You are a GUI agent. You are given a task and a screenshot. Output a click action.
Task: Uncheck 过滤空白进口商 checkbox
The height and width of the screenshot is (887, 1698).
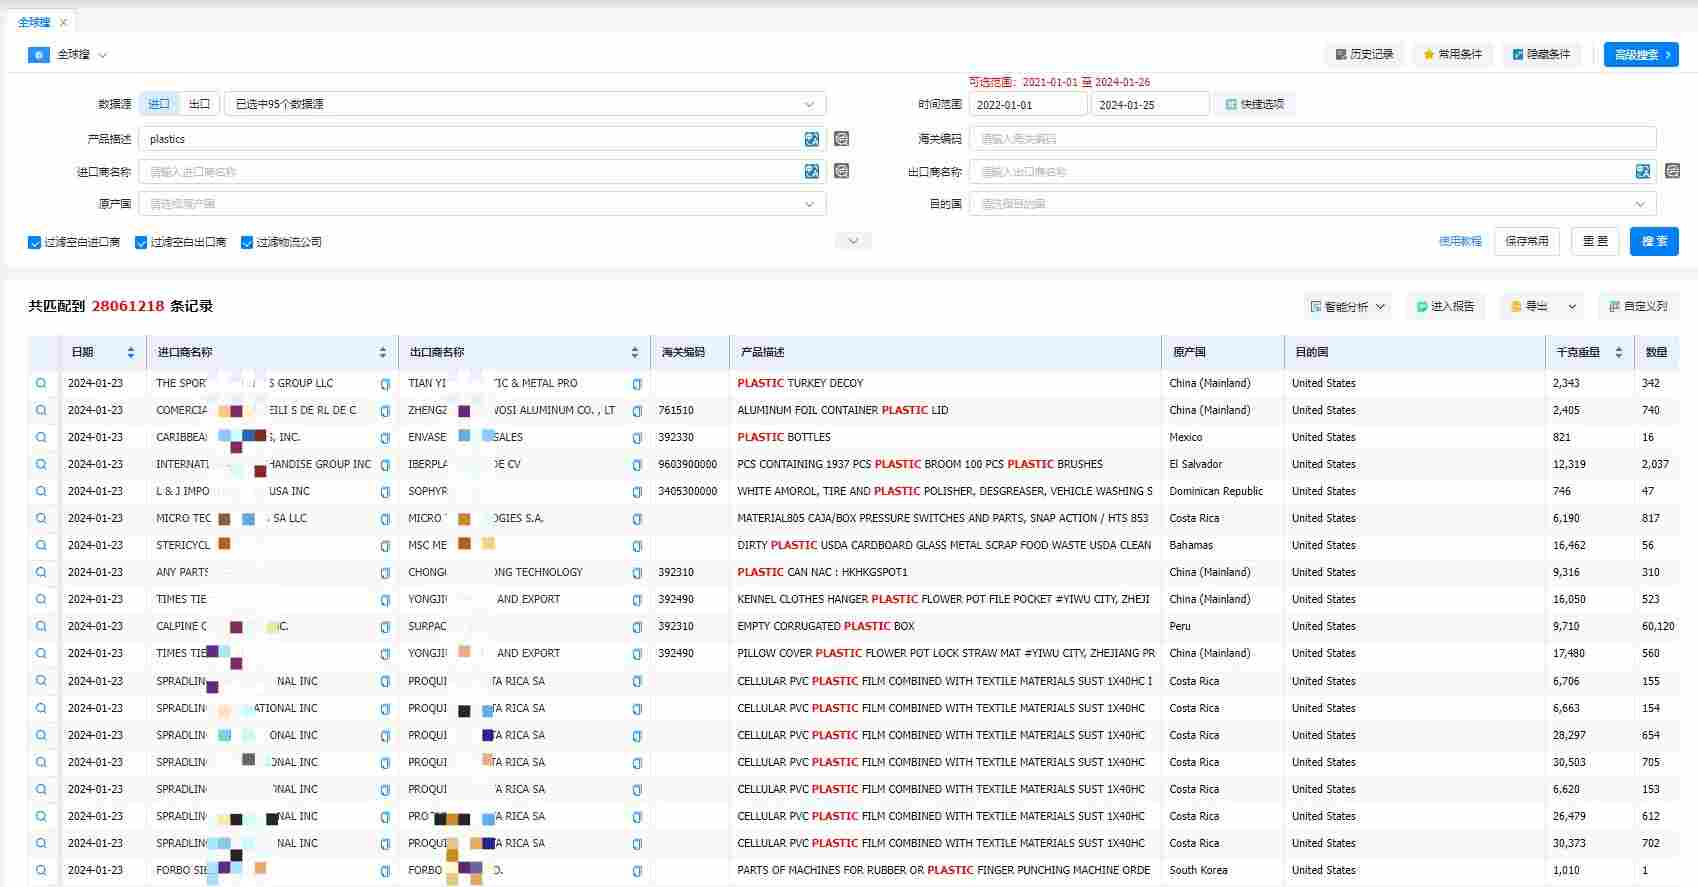(35, 242)
